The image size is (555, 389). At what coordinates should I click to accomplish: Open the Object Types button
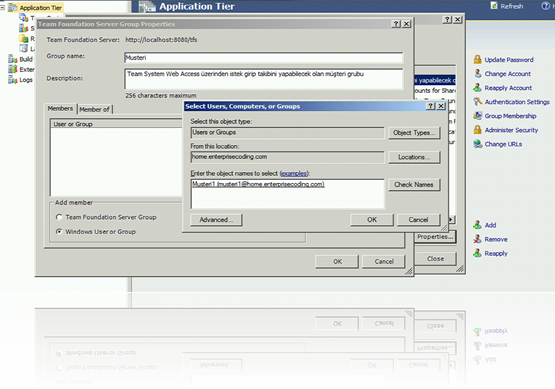click(414, 133)
